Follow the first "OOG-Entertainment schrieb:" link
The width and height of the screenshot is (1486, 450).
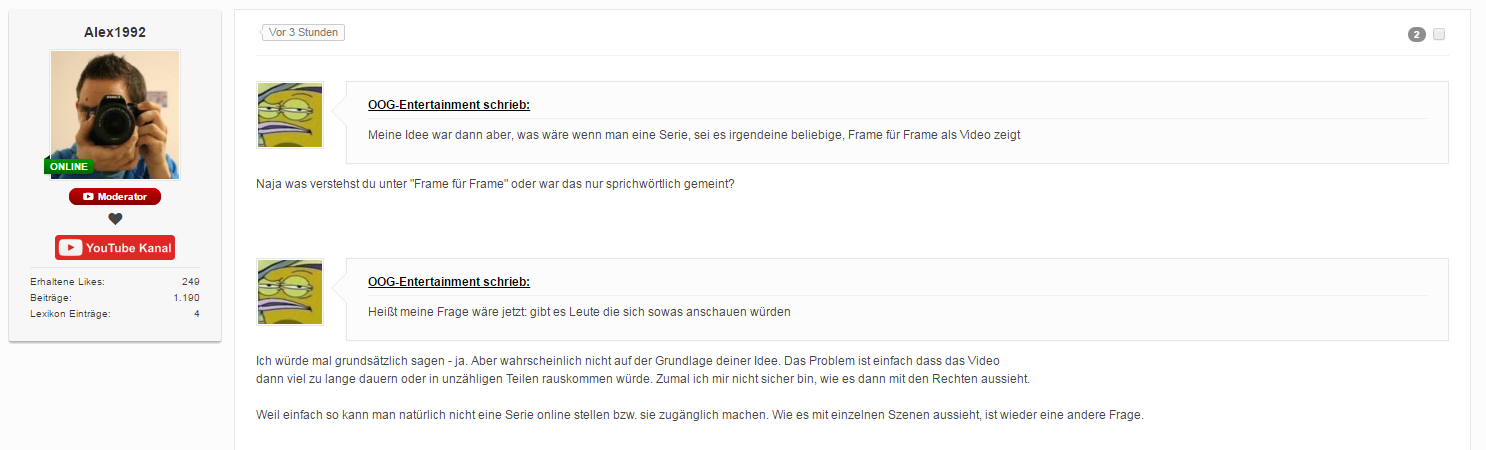pos(449,105)
